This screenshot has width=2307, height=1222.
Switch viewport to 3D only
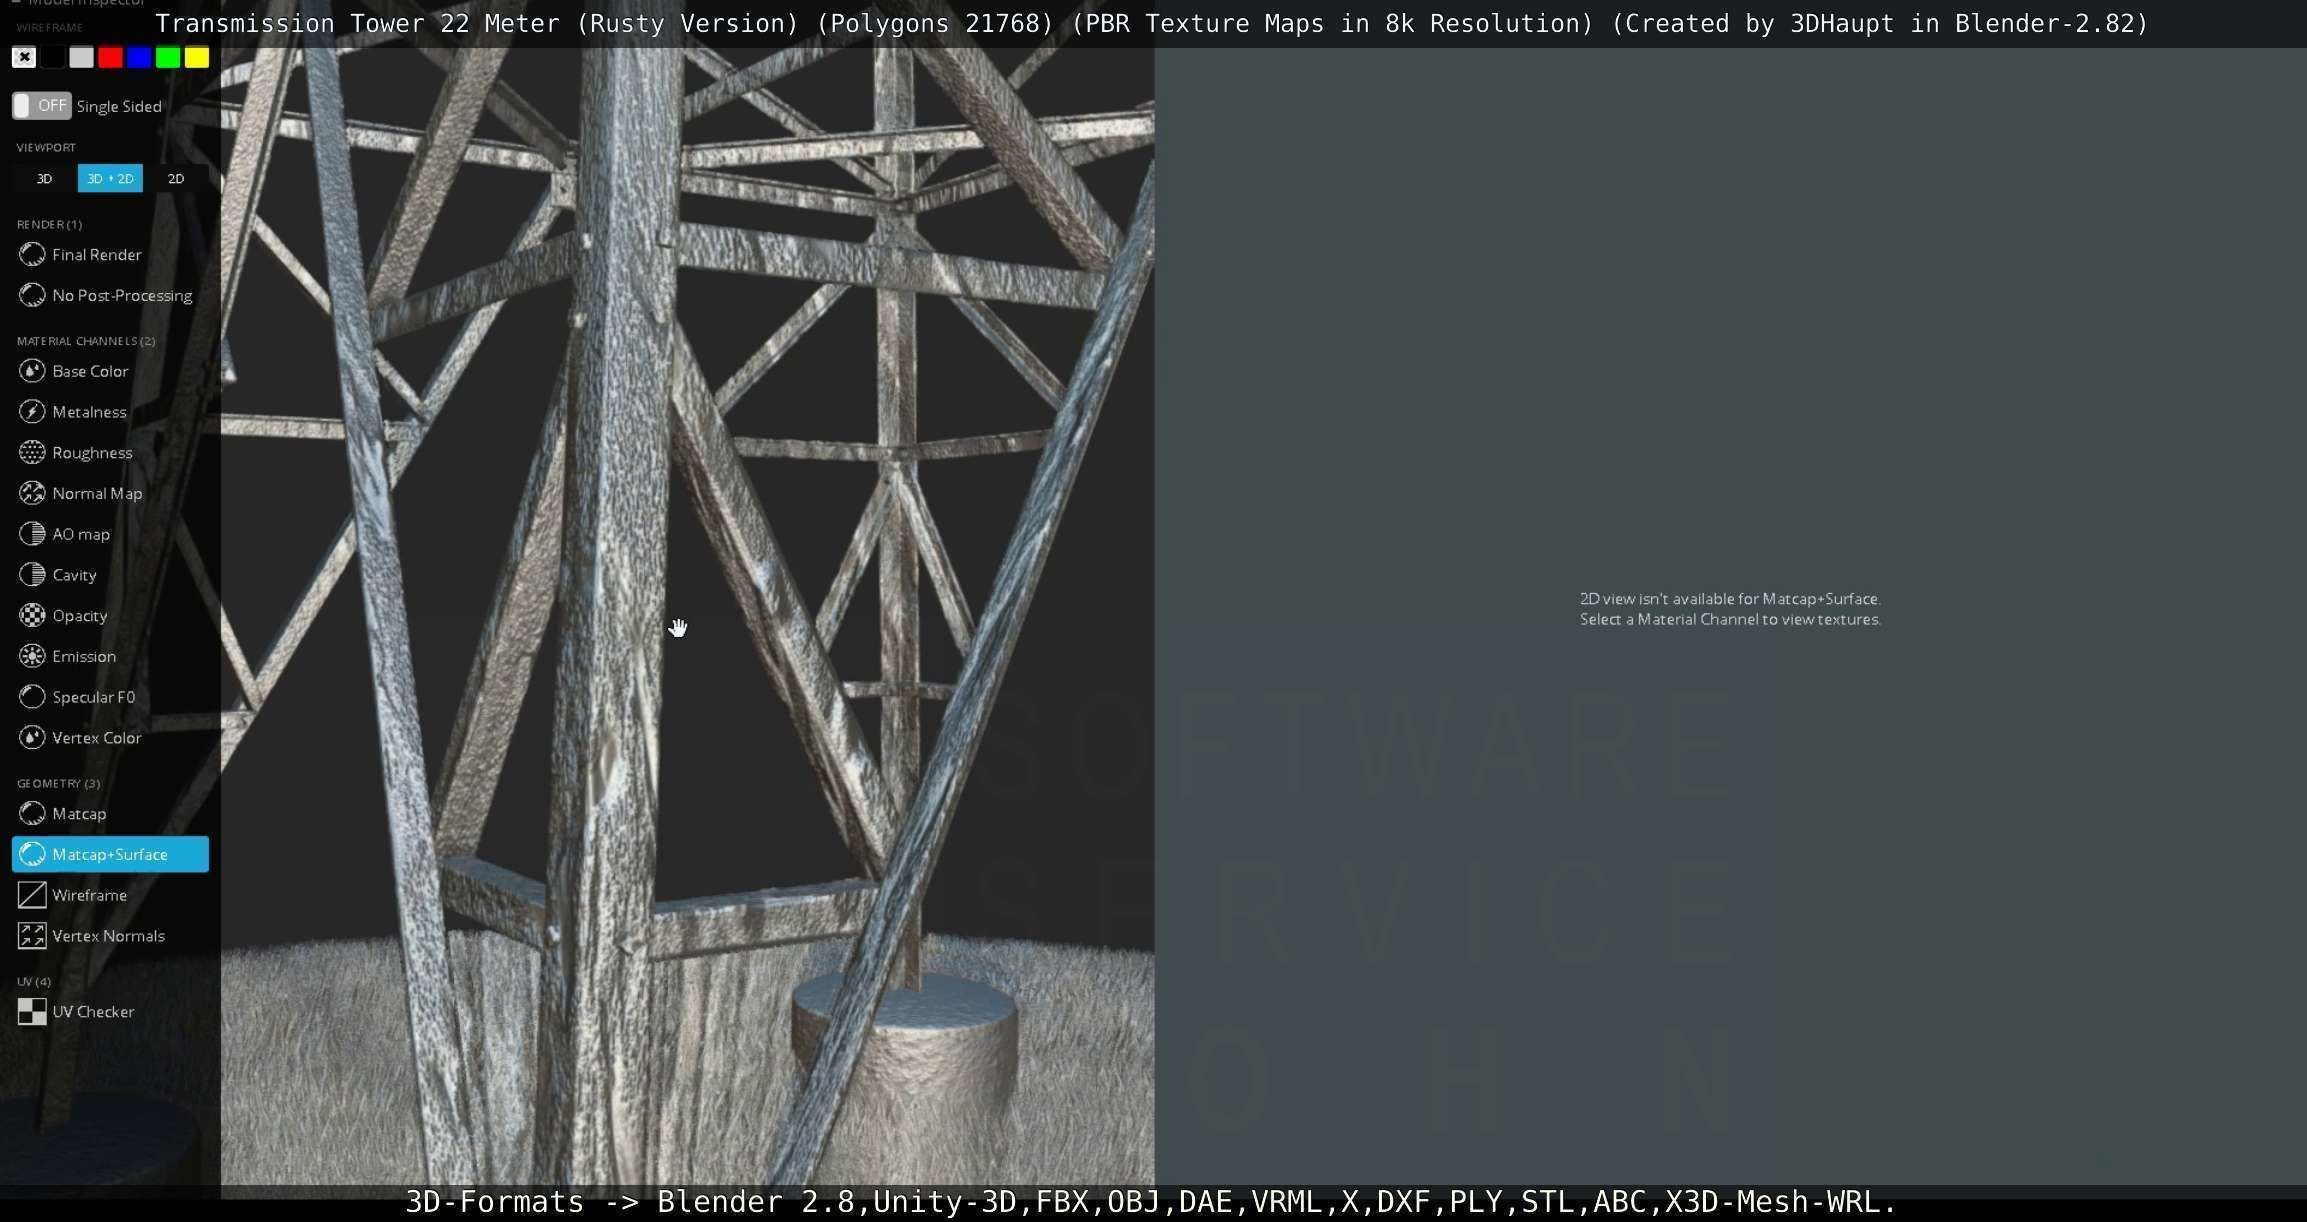coord(44,179)
